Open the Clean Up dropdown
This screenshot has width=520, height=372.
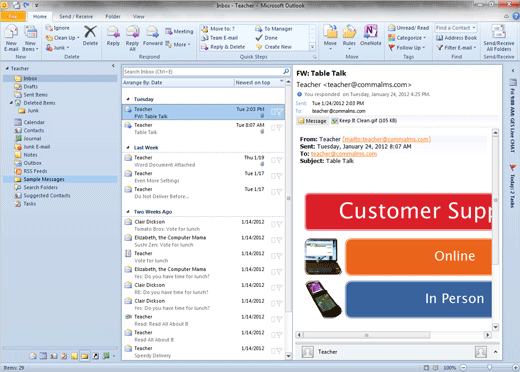coord(63,38)
